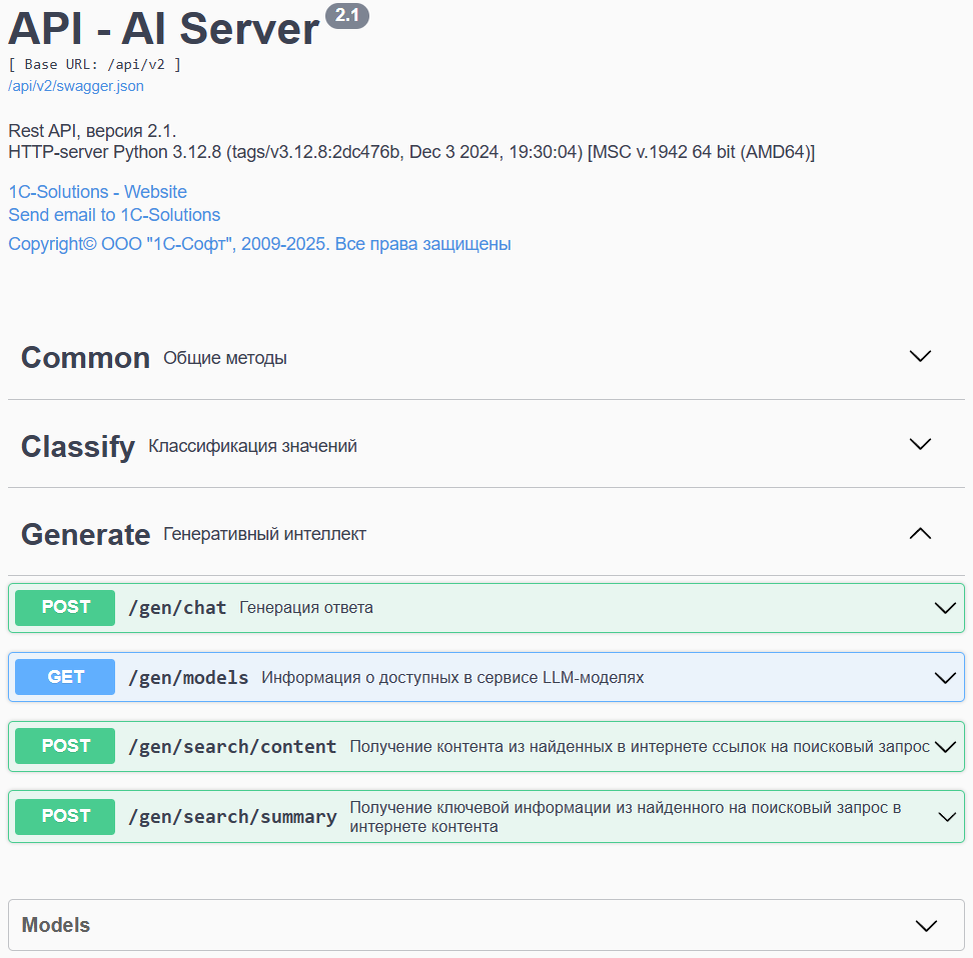Expand the /gen/models endpoint arrow

click(944, 678)
